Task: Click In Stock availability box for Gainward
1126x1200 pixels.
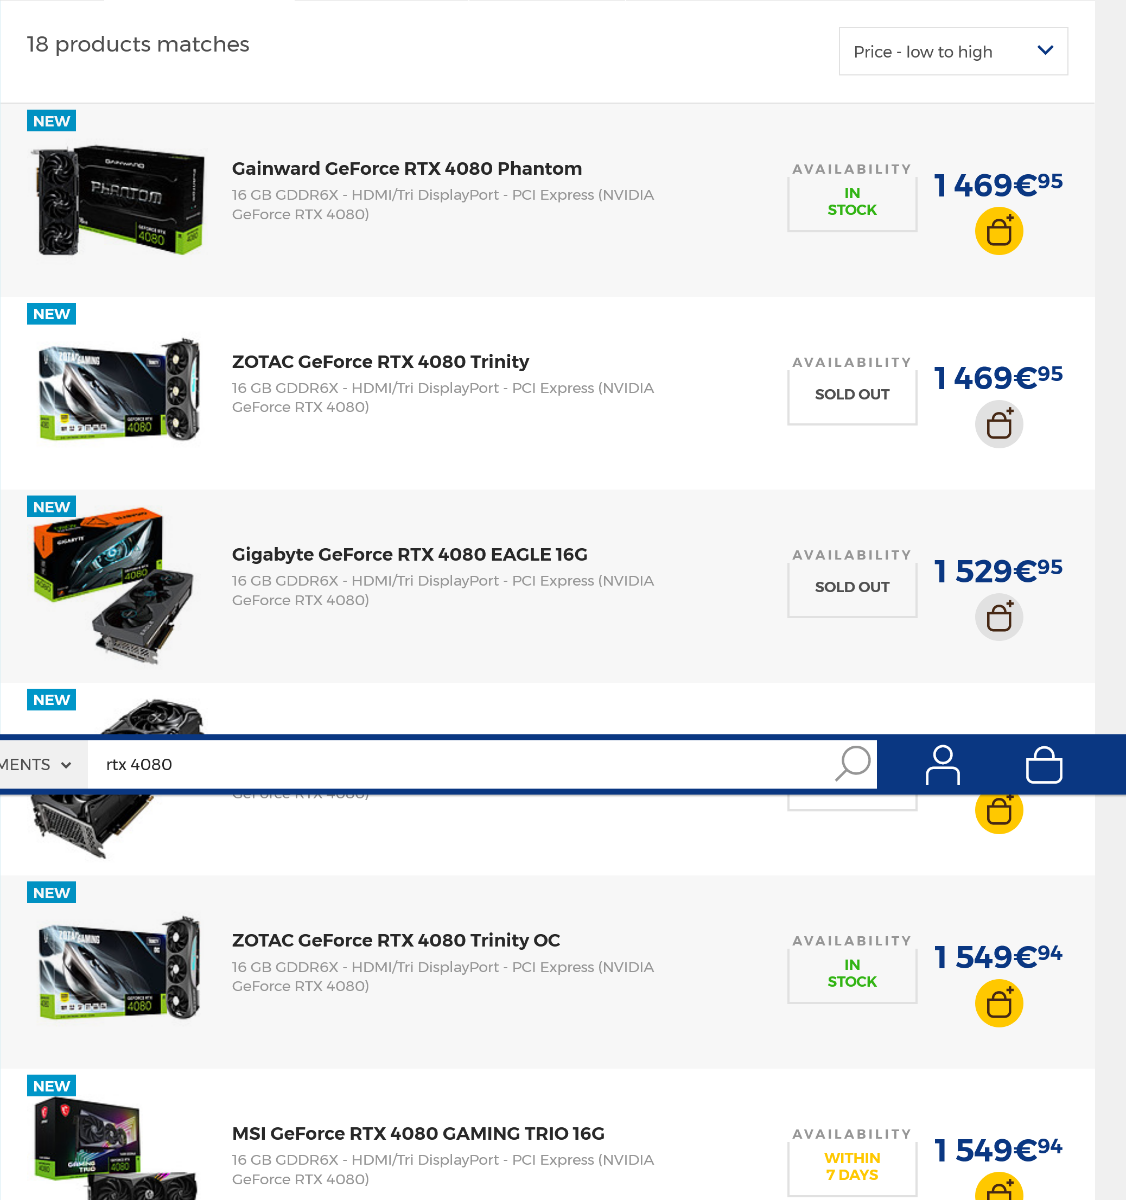Action: [852, 202]
